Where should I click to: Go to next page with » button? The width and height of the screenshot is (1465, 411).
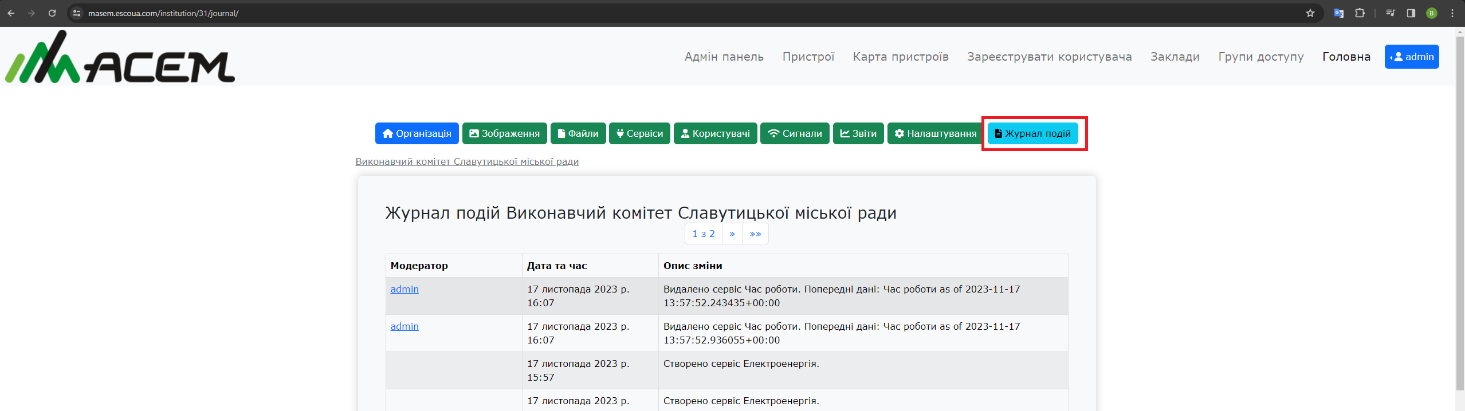[732, 233]
